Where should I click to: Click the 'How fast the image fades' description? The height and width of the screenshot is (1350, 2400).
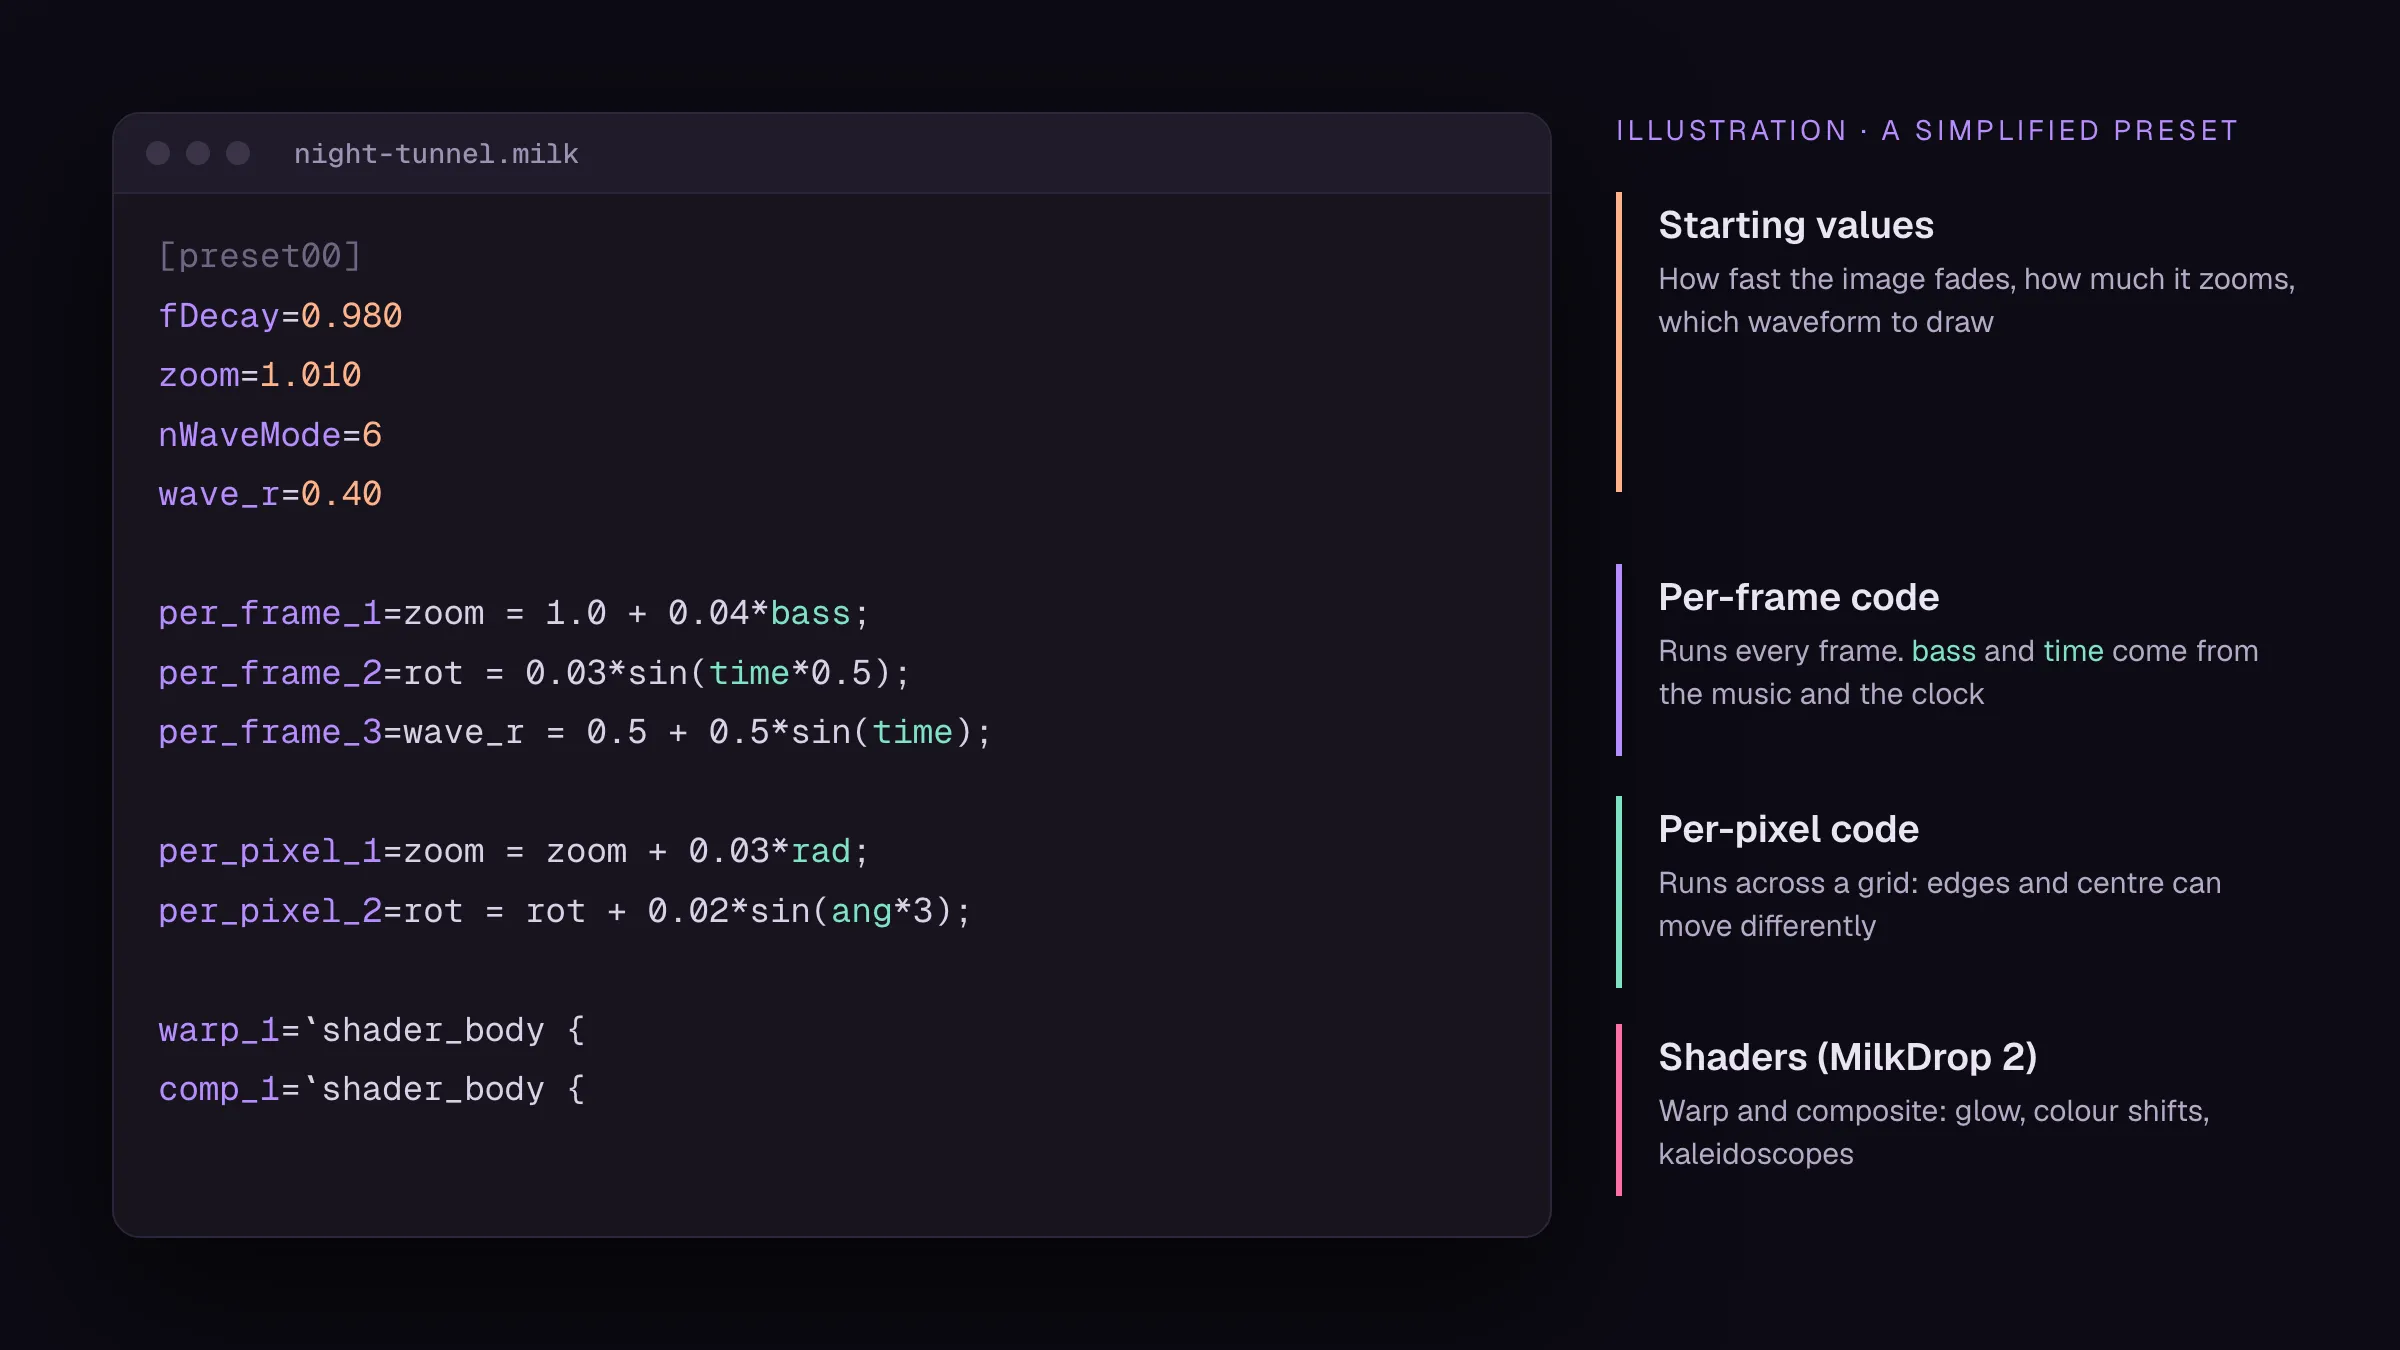[1976, 300]
